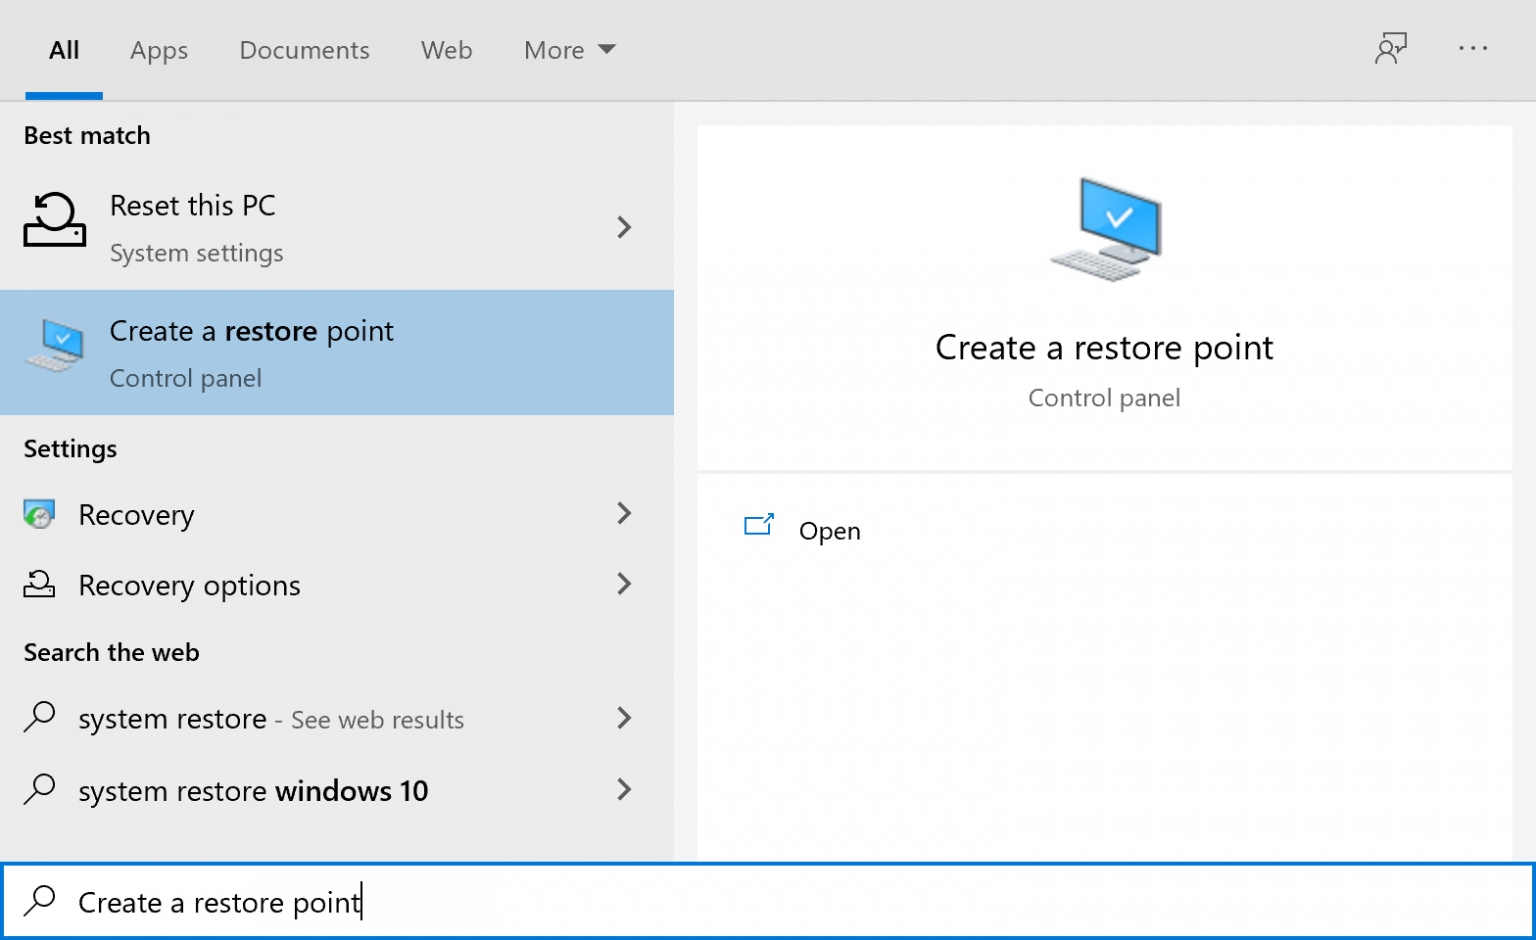
Task: Click the ellipsis options icon top right
Action: pyautogui.click(x=1473, y=49)
